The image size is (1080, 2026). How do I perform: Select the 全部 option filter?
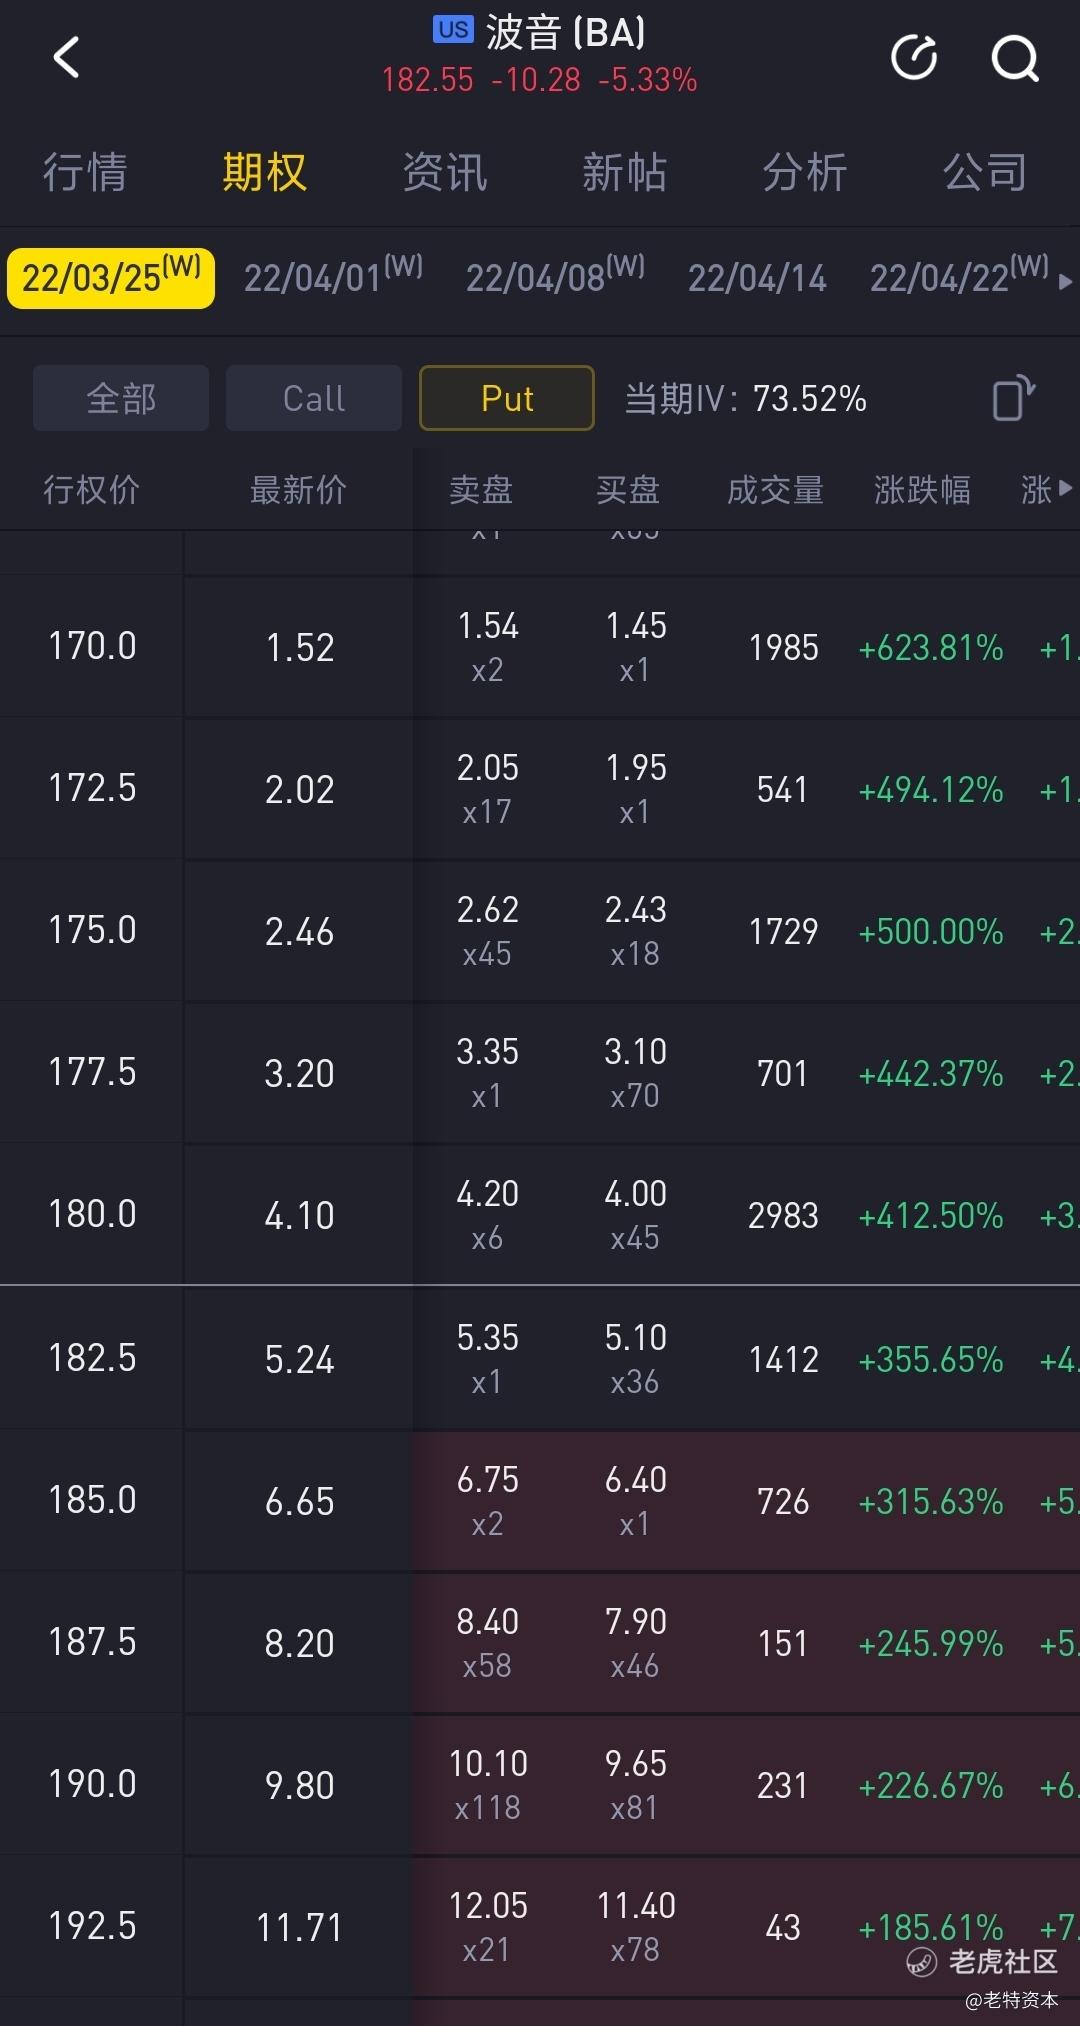pyautogui.click(x=121, y=398)
